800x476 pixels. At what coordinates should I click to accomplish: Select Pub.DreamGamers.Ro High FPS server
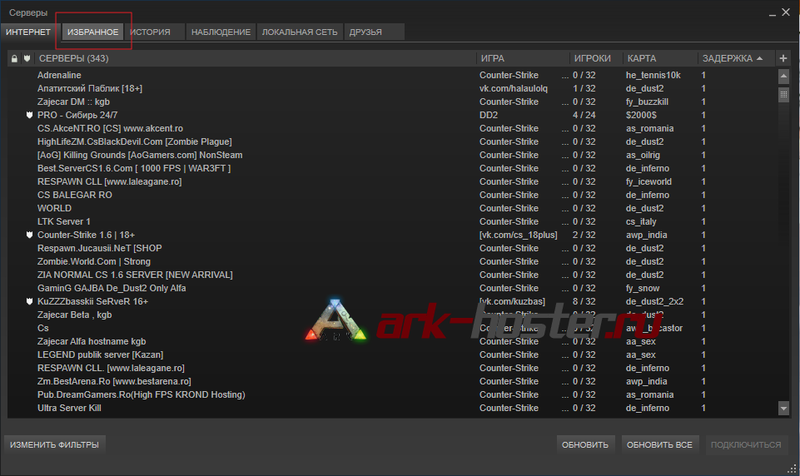[x=391, y=395]
